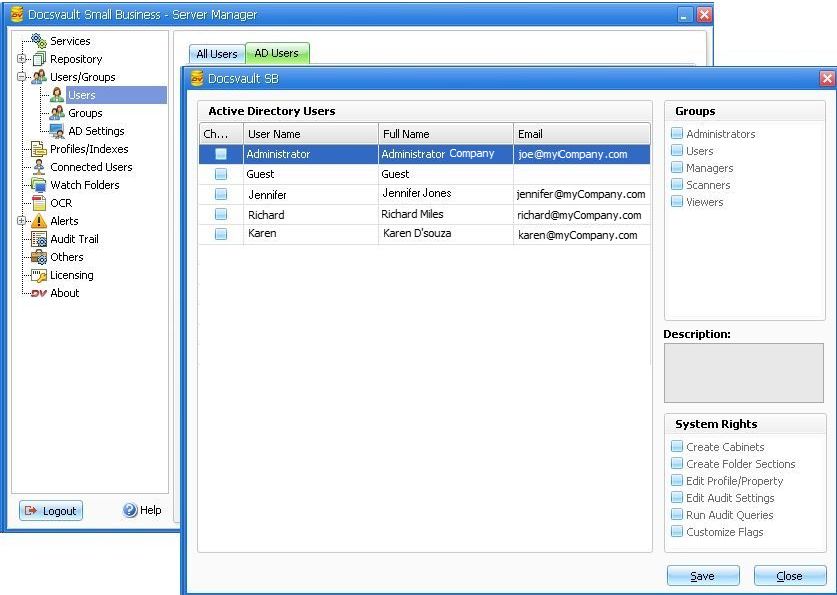Collapse the Users/Groups tree node
The height and width of the screenshot is (595, 837).
pos(20,77)
